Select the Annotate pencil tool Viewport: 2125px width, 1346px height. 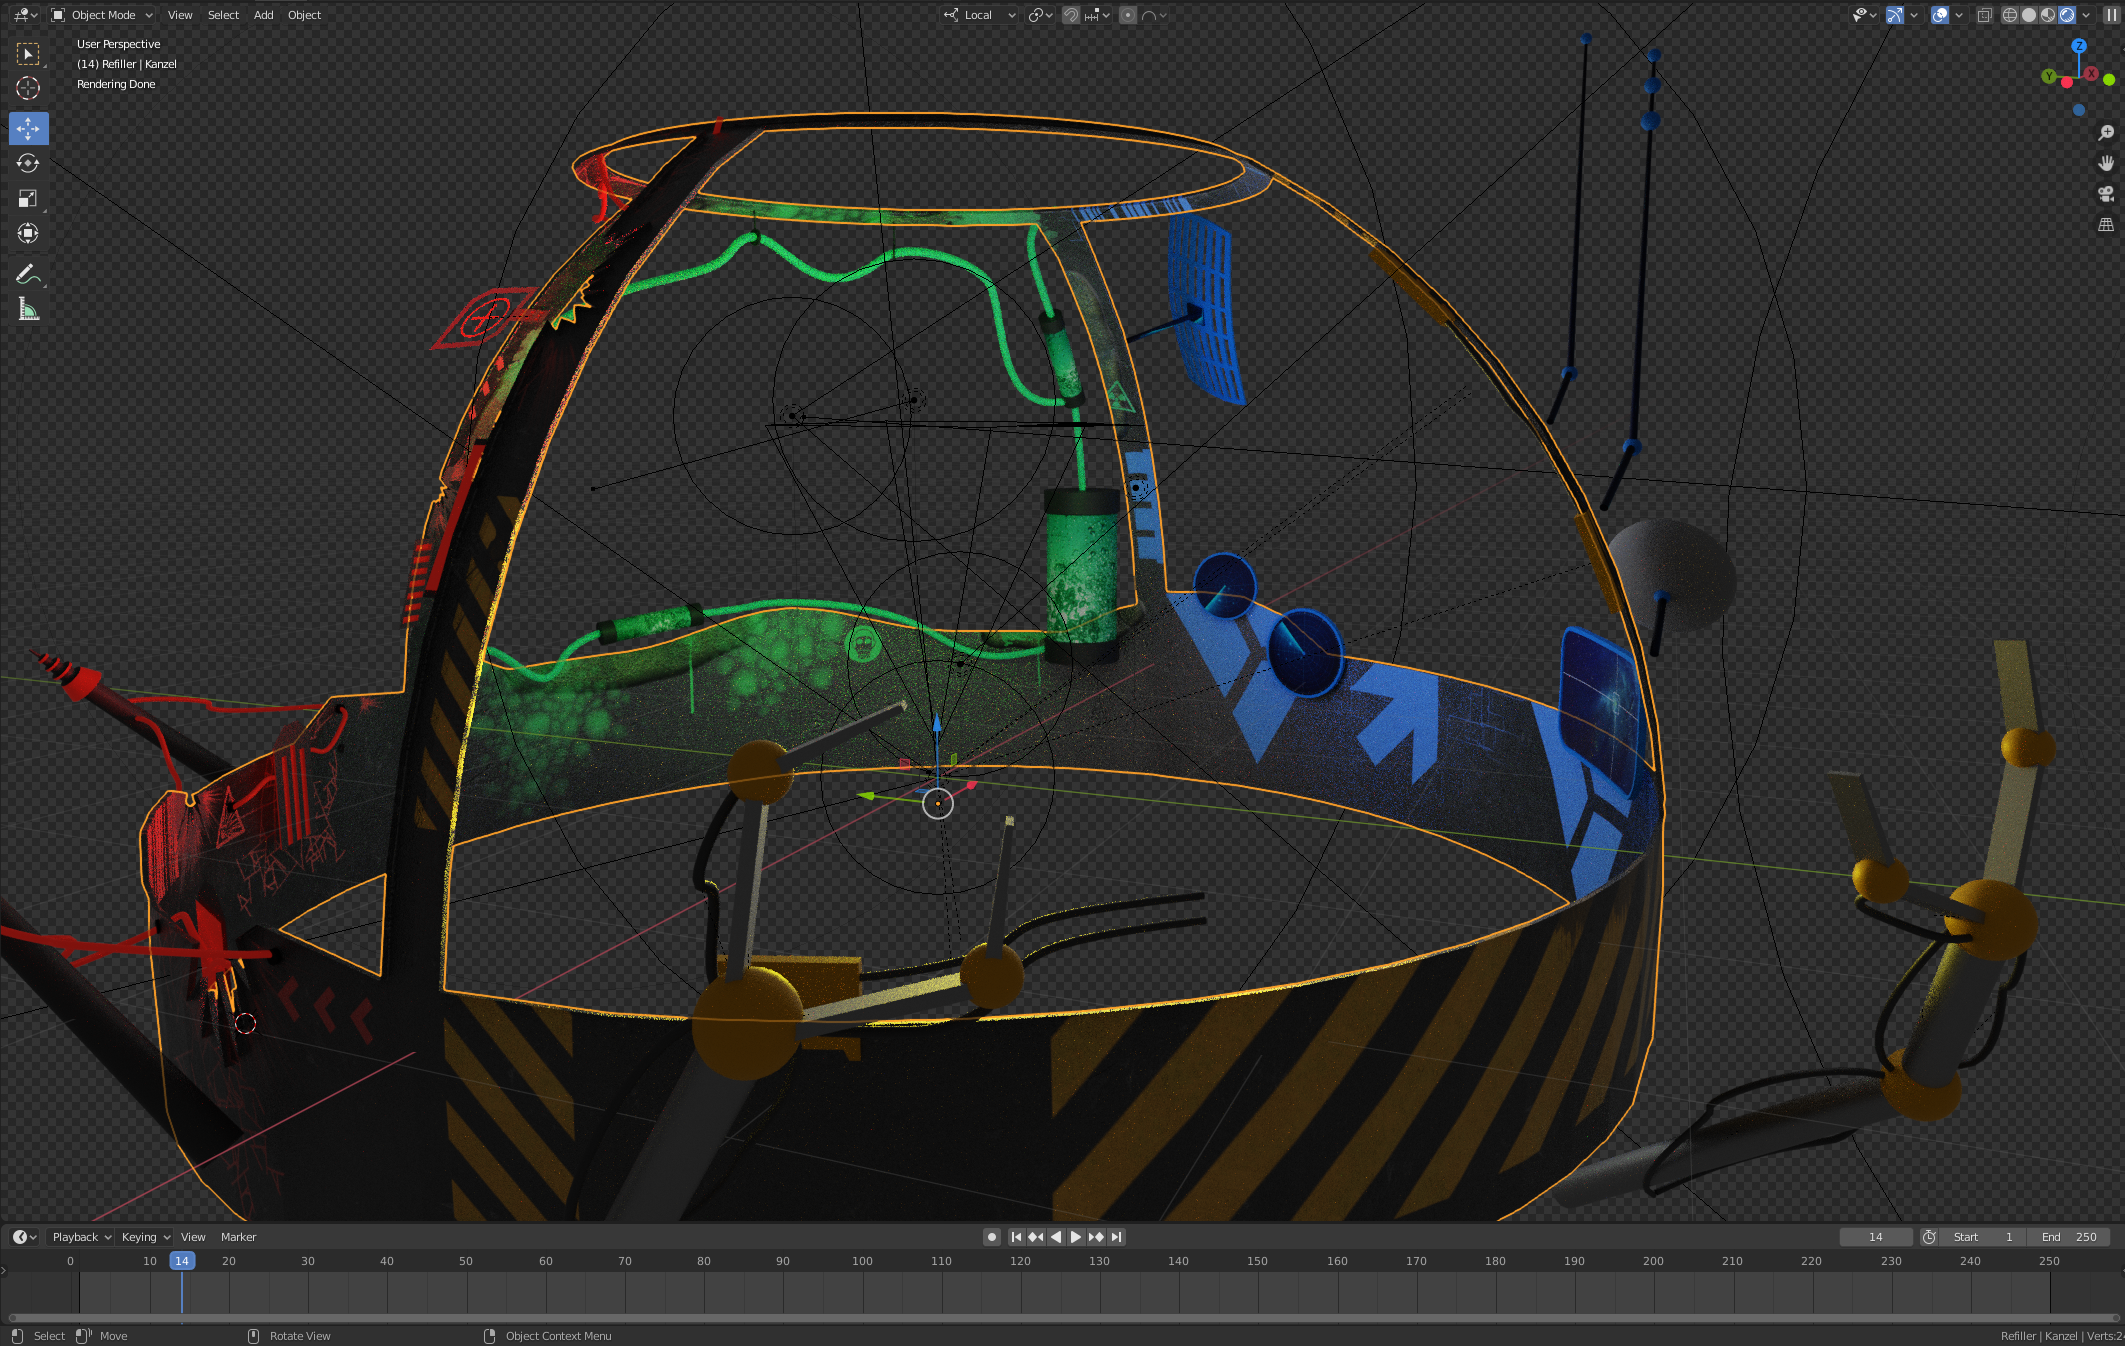coord(28,274)
